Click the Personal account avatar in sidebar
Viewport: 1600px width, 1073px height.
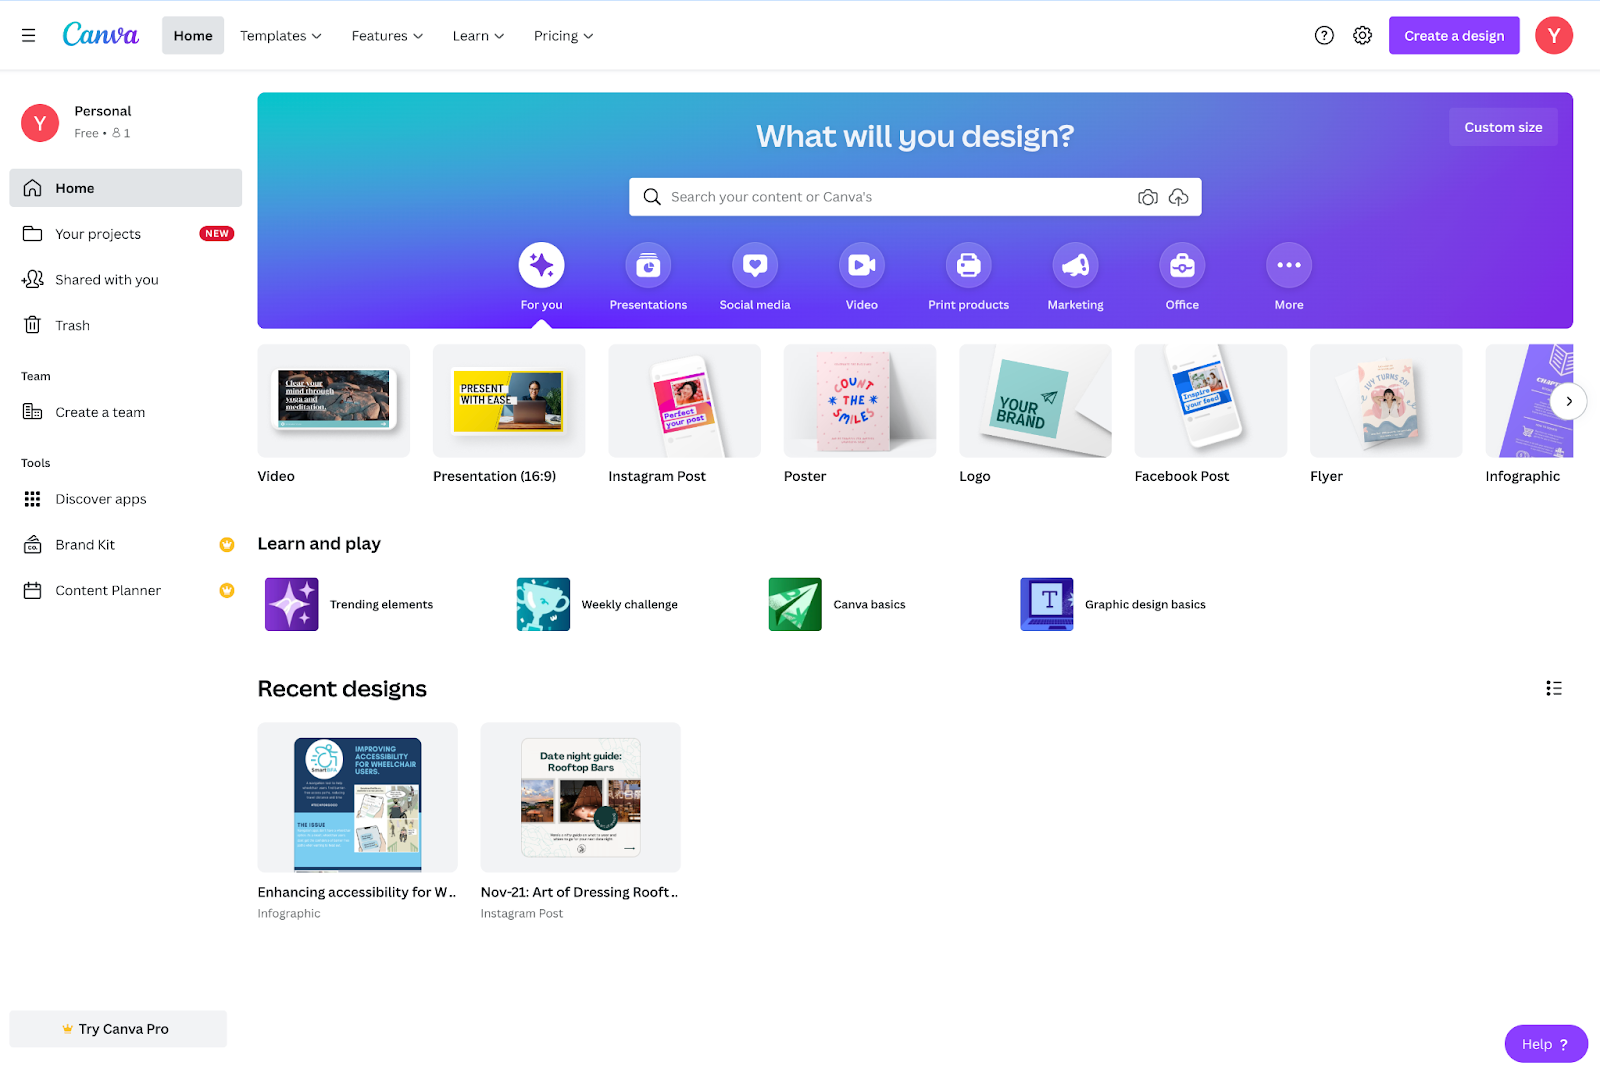40,123
